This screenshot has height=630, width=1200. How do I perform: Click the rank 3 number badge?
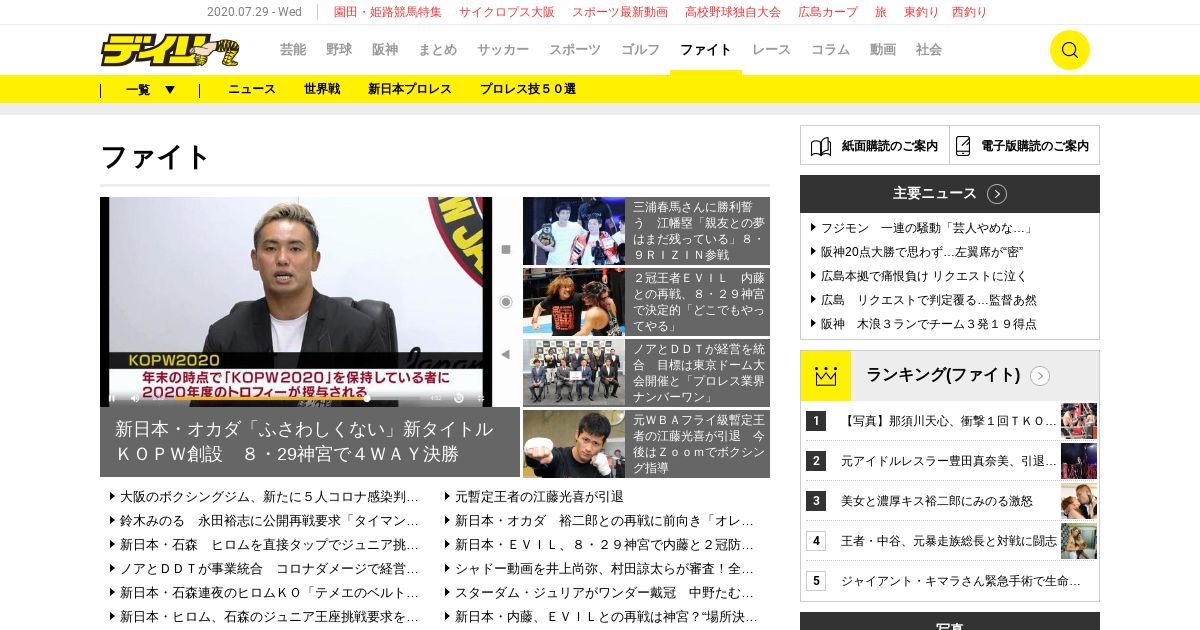click(x=816, y=501)
